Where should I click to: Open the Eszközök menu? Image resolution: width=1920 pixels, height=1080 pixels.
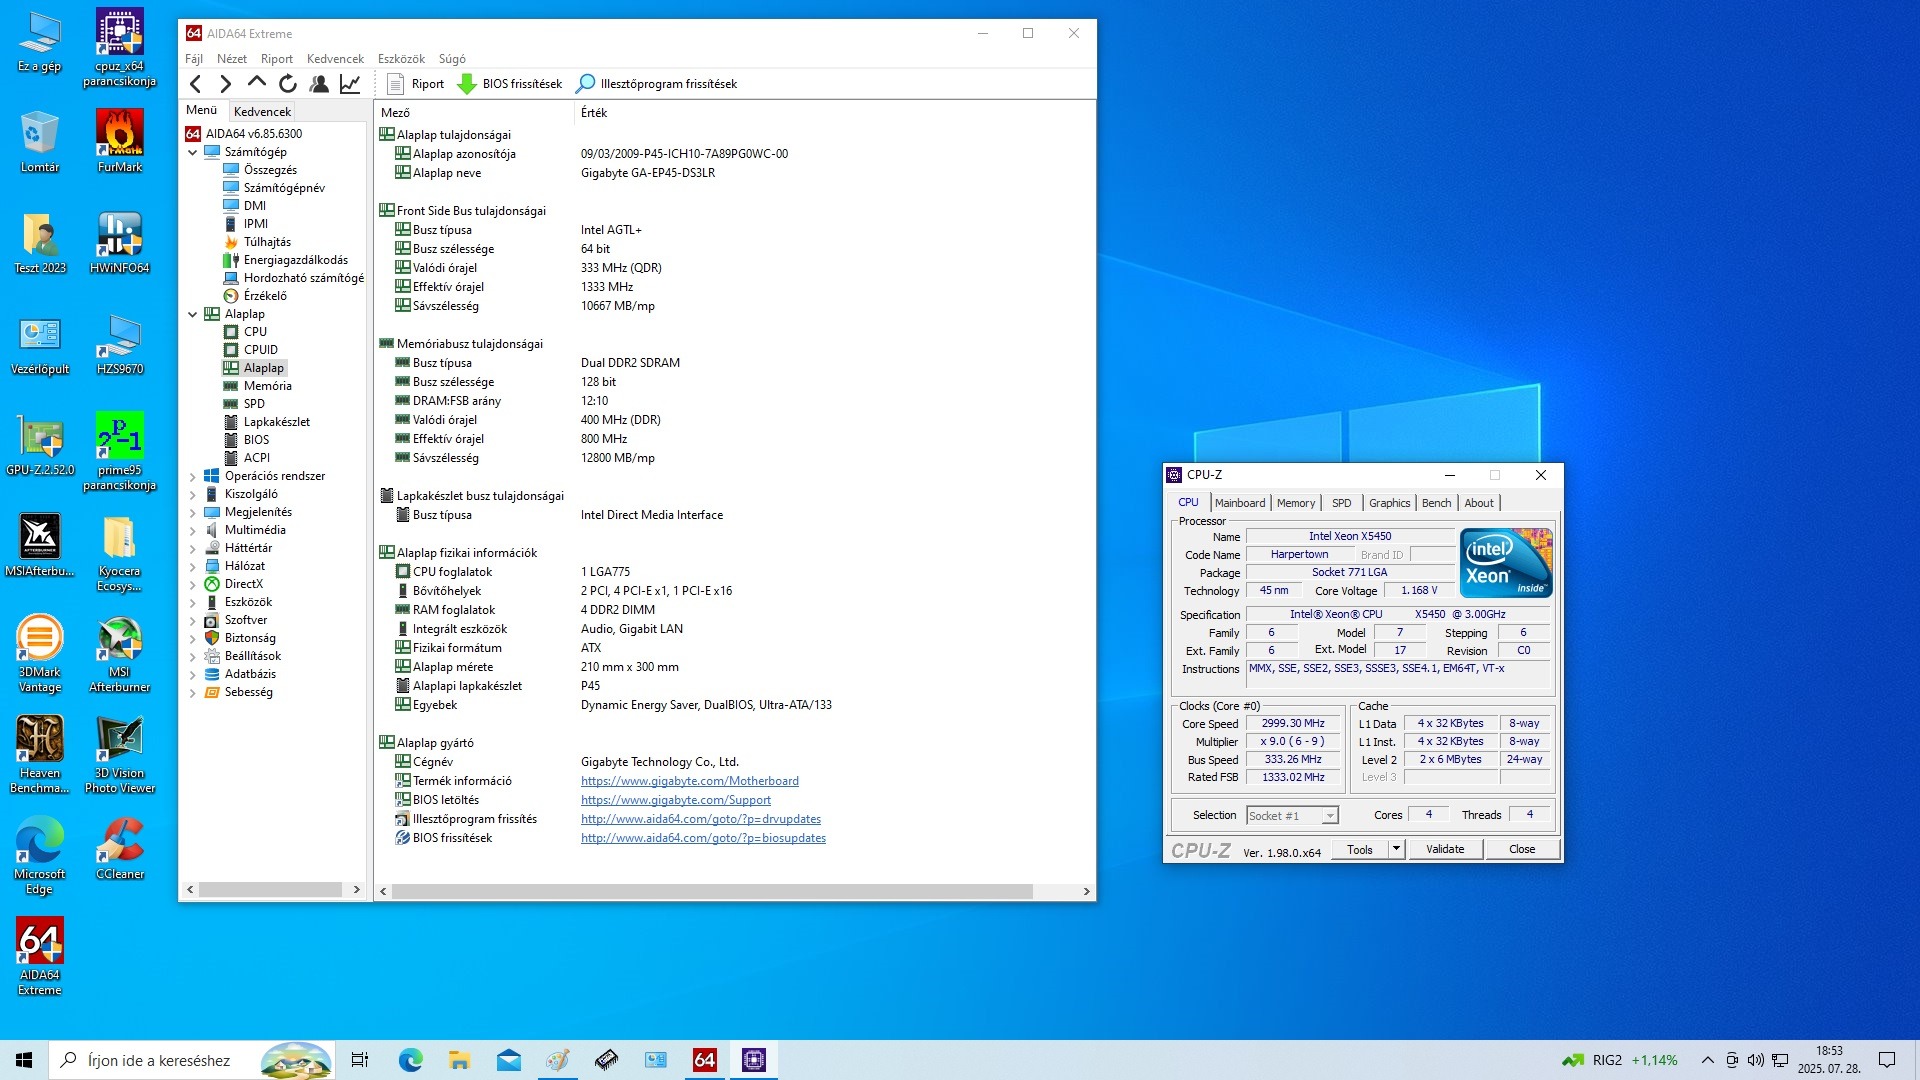point(401,59)
